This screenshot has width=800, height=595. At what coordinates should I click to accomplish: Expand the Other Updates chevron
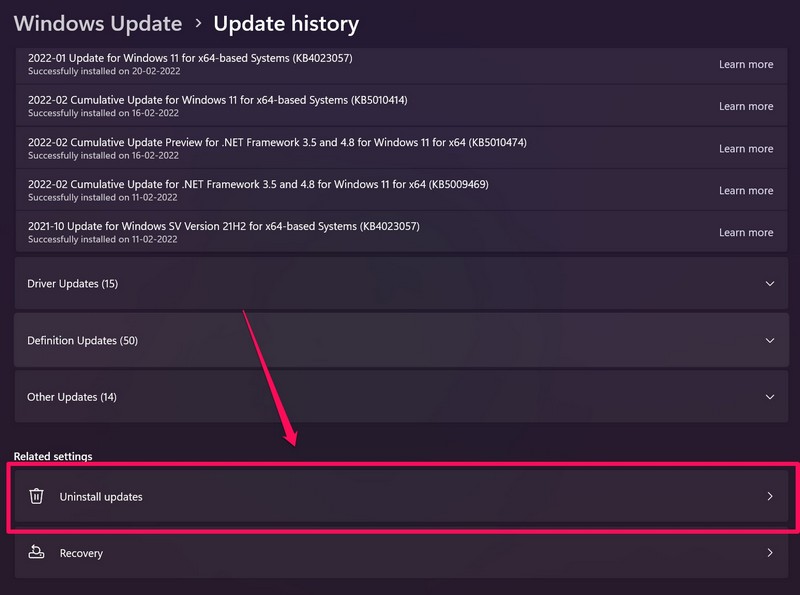(x=769, y=397)
